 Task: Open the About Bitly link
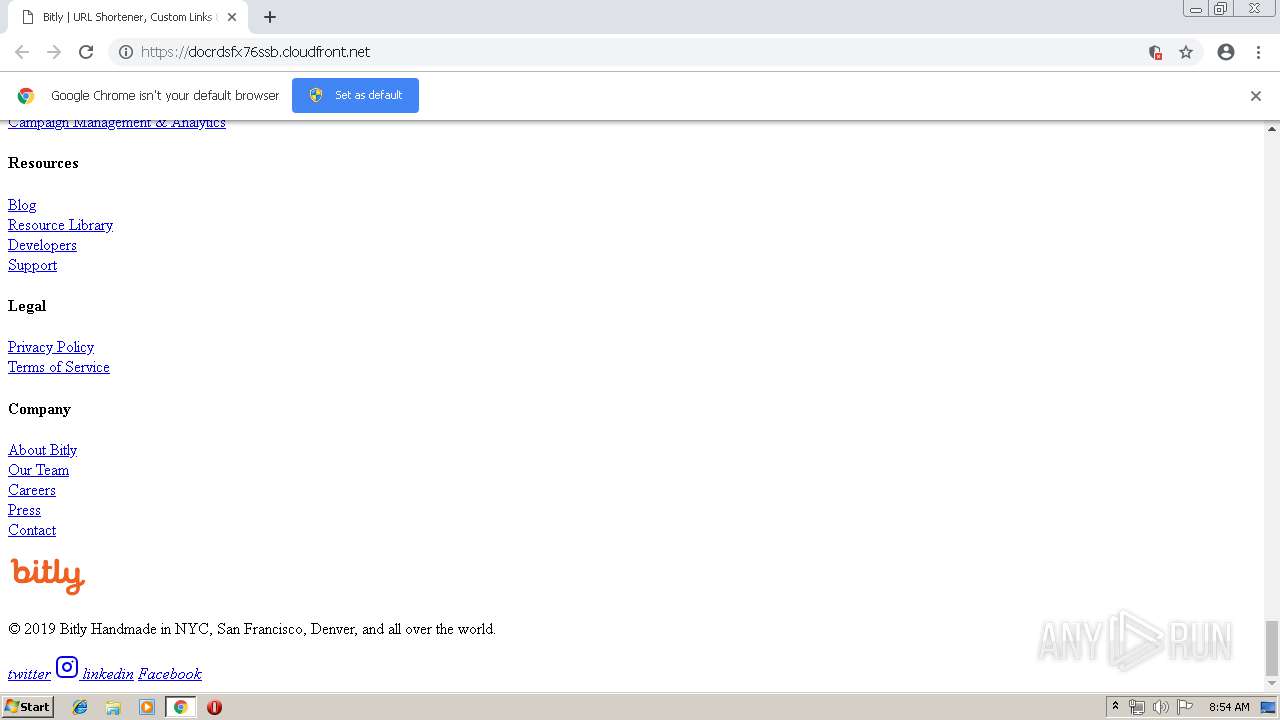(42, 450)
